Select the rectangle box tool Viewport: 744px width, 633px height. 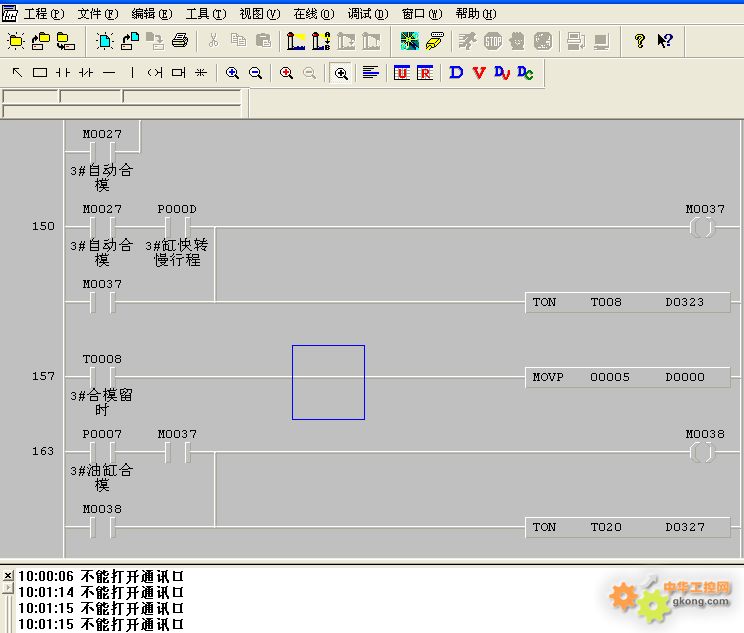point(40,73)
